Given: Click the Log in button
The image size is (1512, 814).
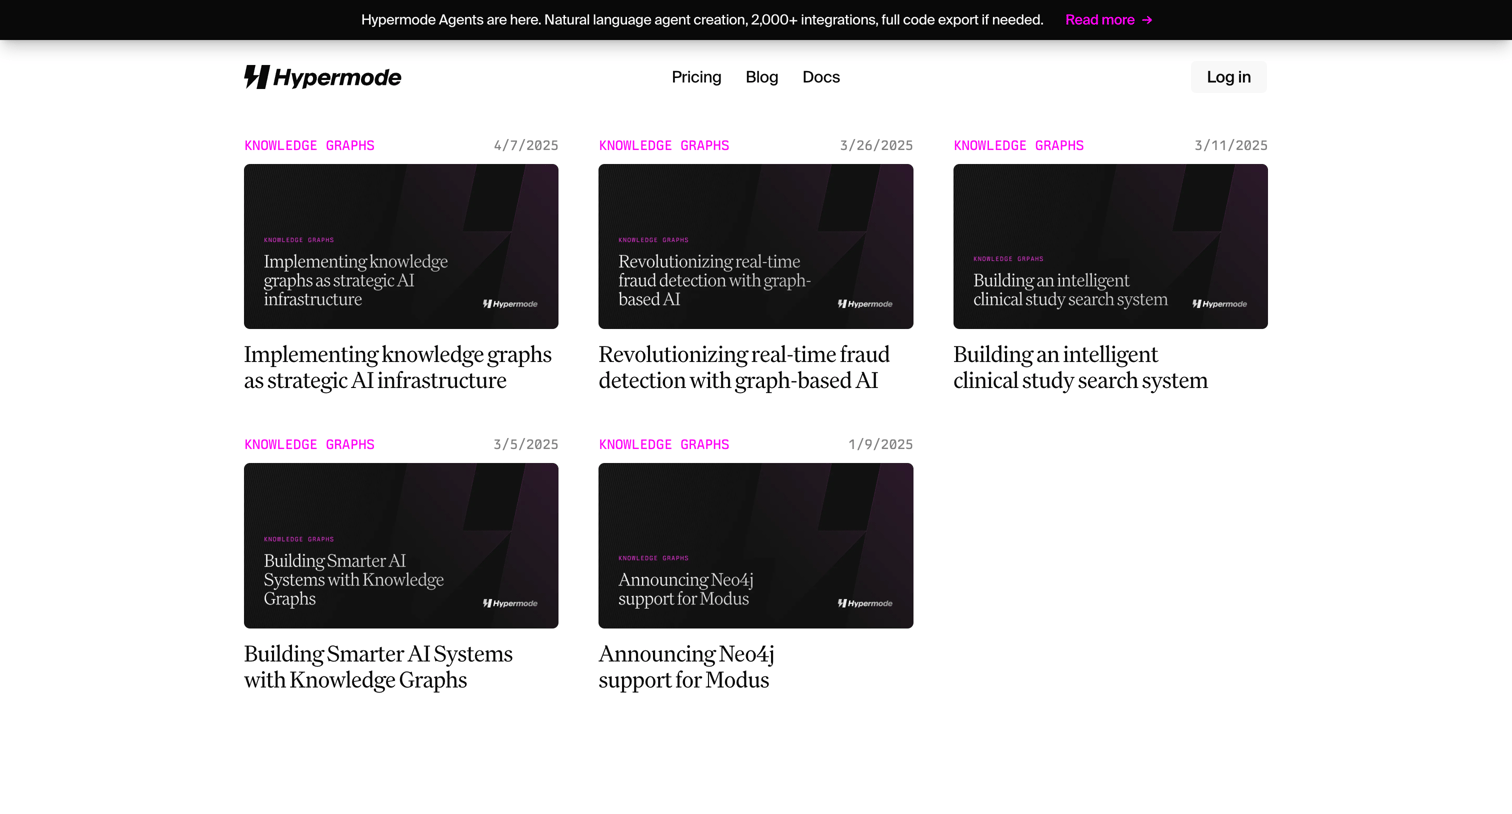Looking at the screenshot, I should click(1228, 77).
